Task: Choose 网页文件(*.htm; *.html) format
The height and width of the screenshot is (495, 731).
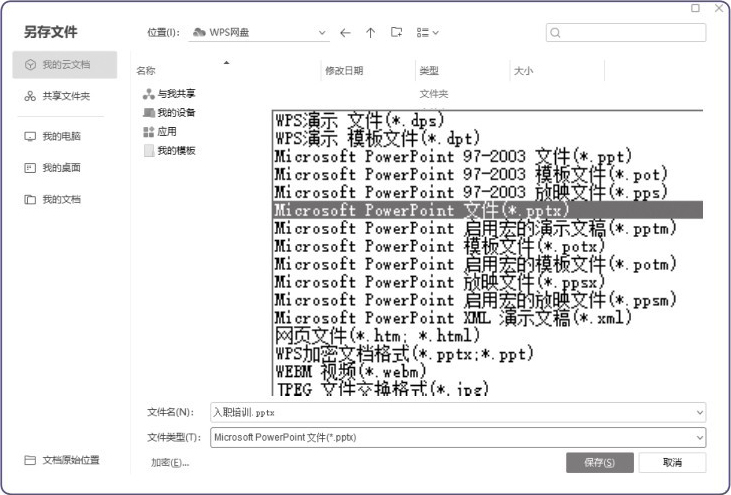Action: click(488, 336)
